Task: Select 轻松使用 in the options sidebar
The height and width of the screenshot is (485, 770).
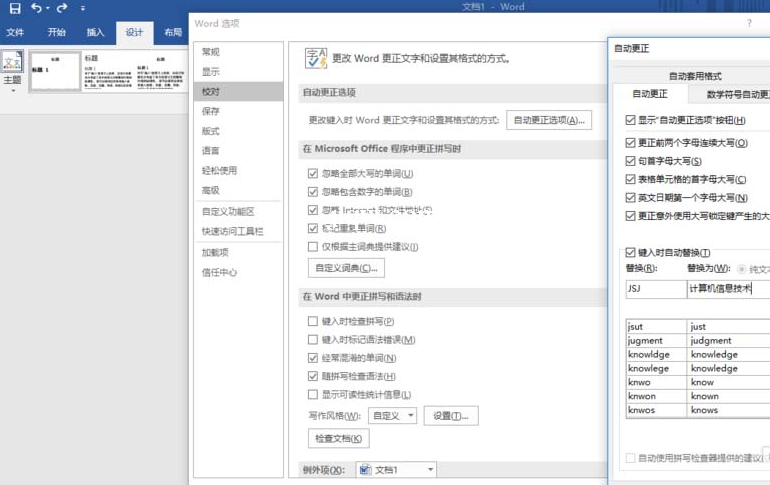Action: [238, 170]
